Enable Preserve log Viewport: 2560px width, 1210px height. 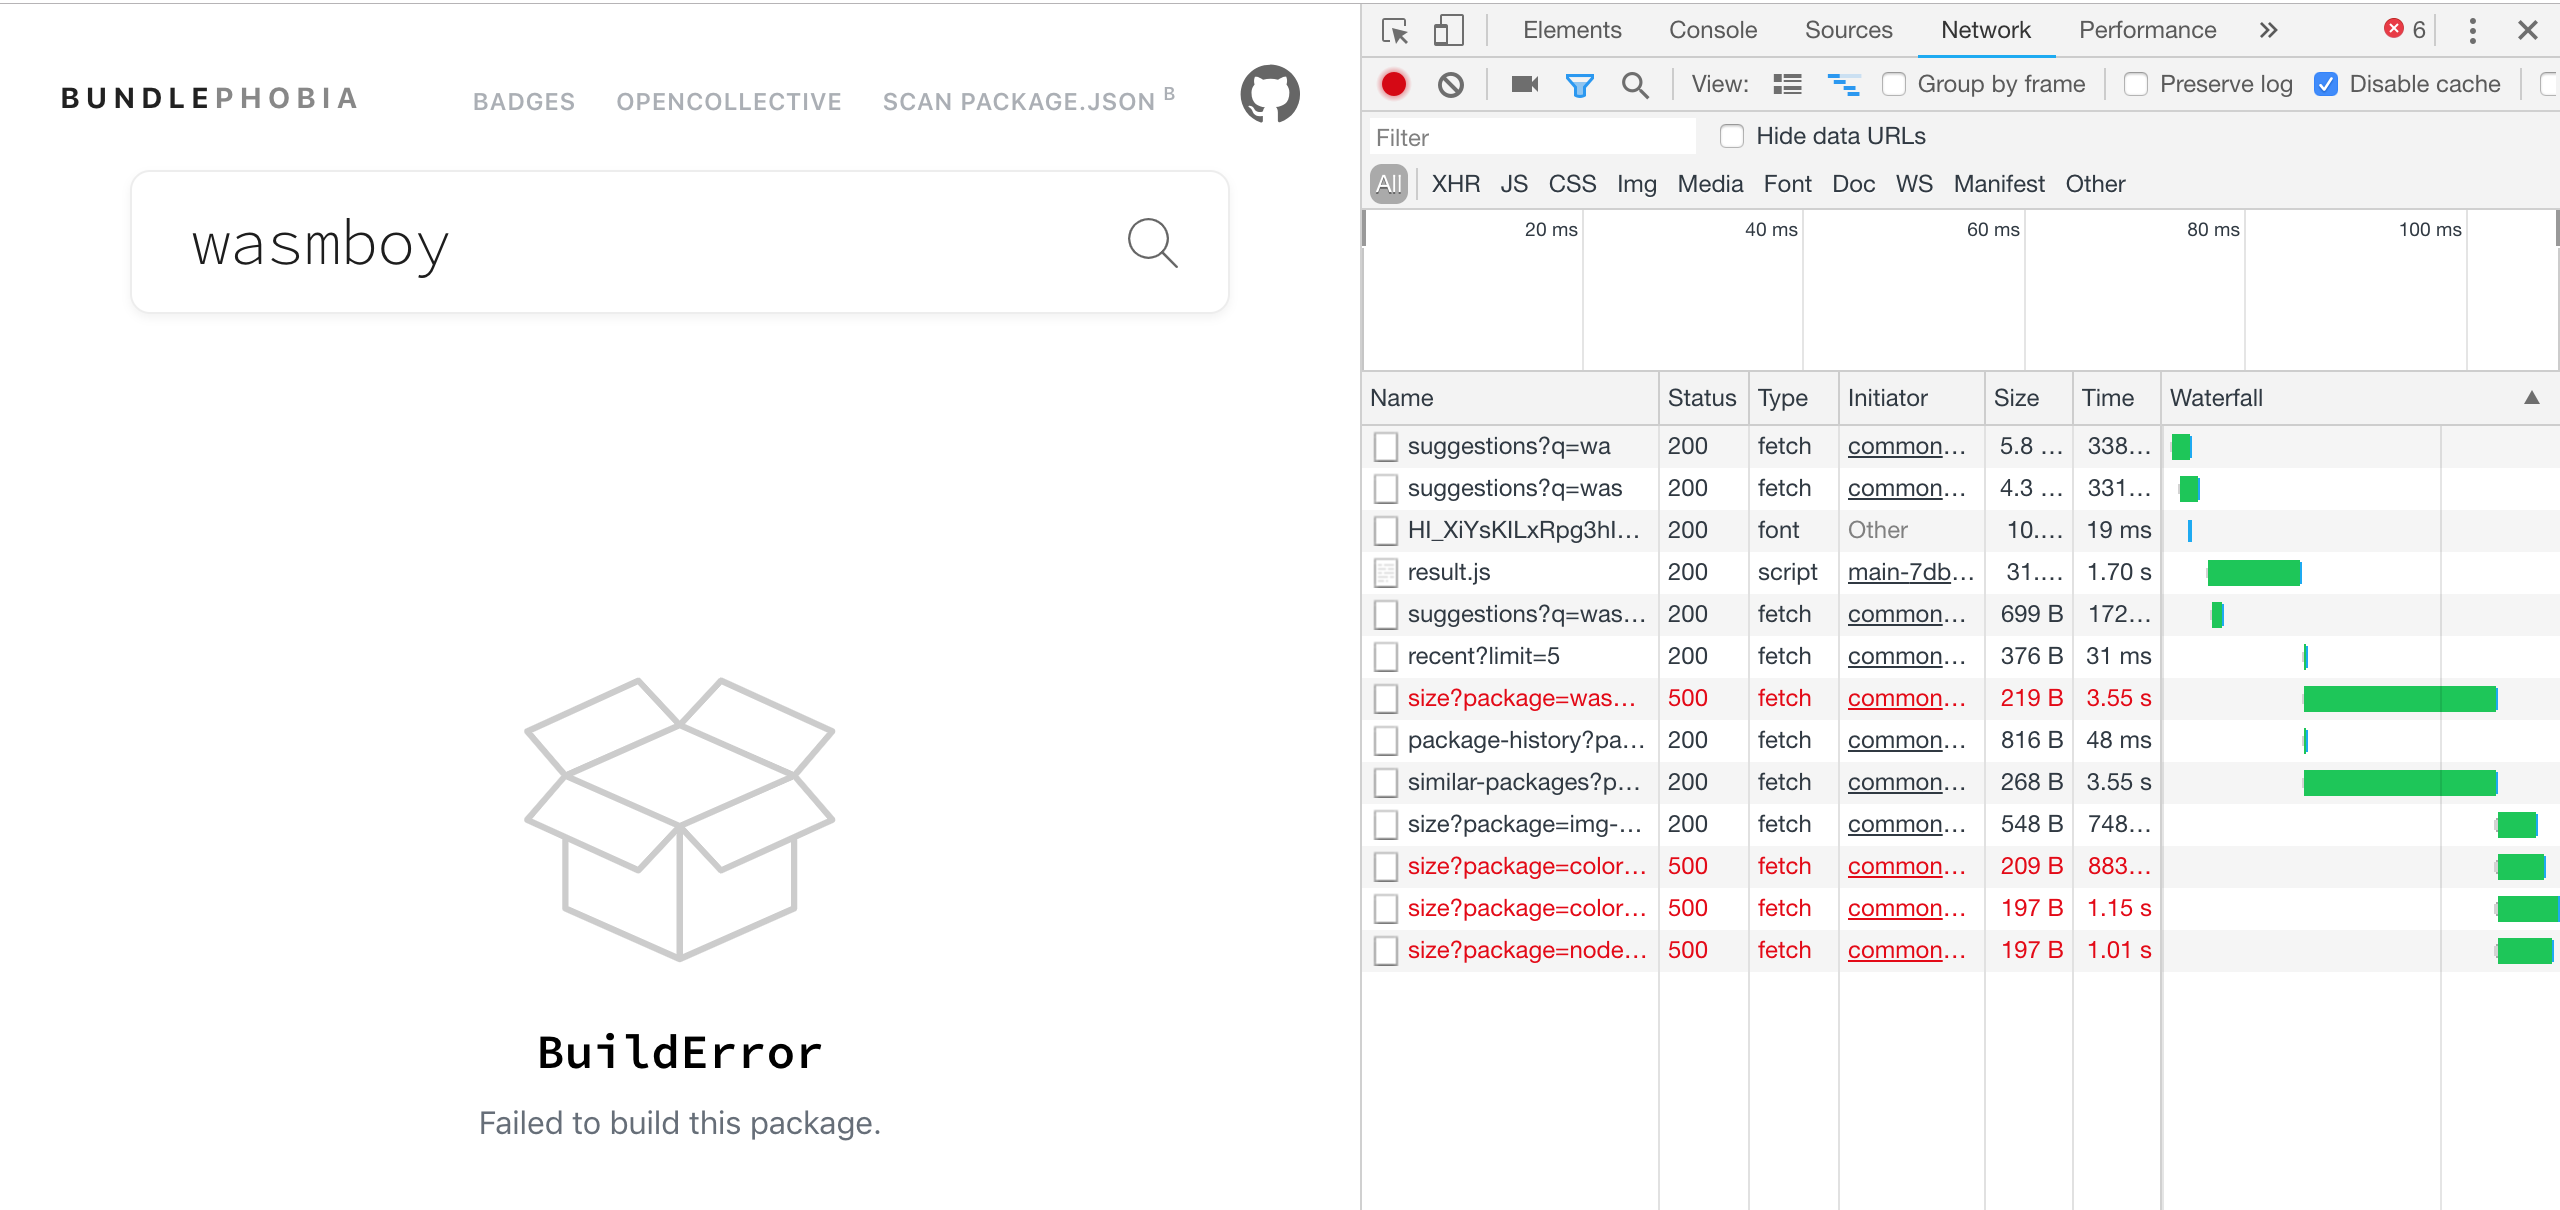tap(2137, 84)
